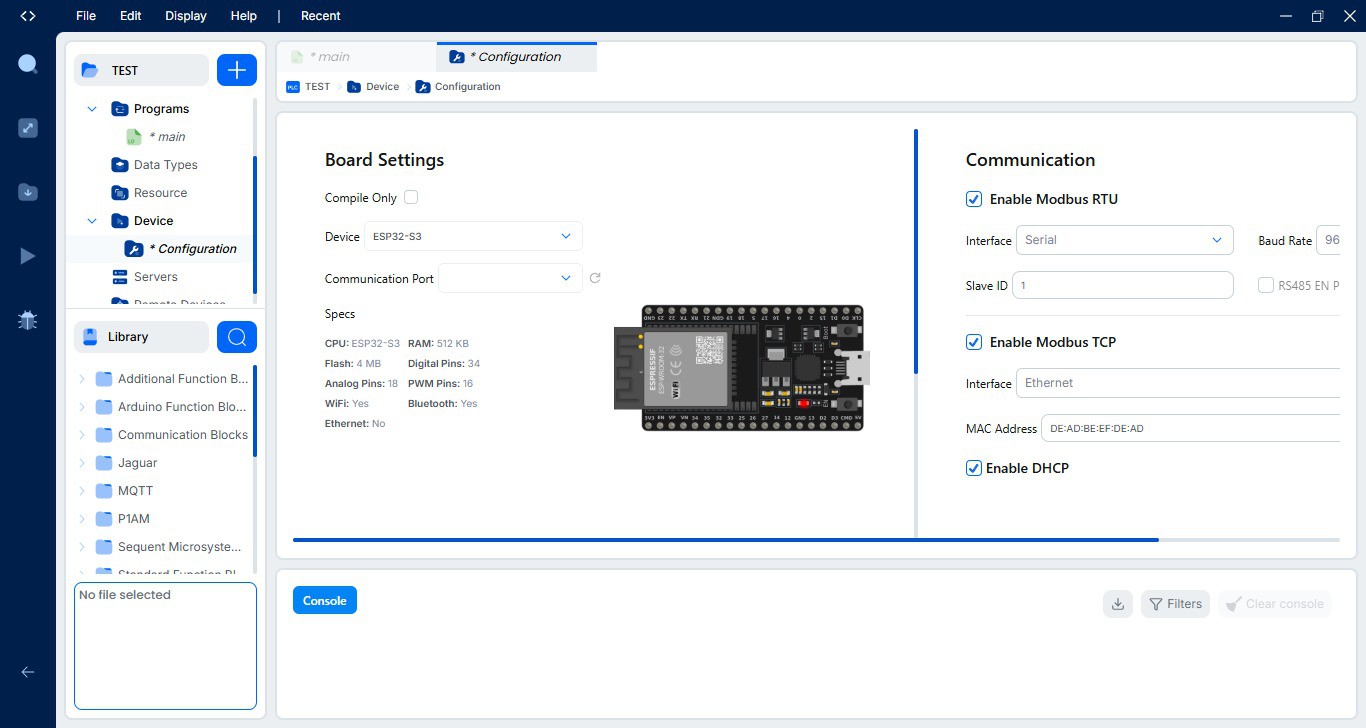This screenshot has width=1366, height=728.
Task: Click the search magnifier icon in left sidebar
Action: coord(28,65)
